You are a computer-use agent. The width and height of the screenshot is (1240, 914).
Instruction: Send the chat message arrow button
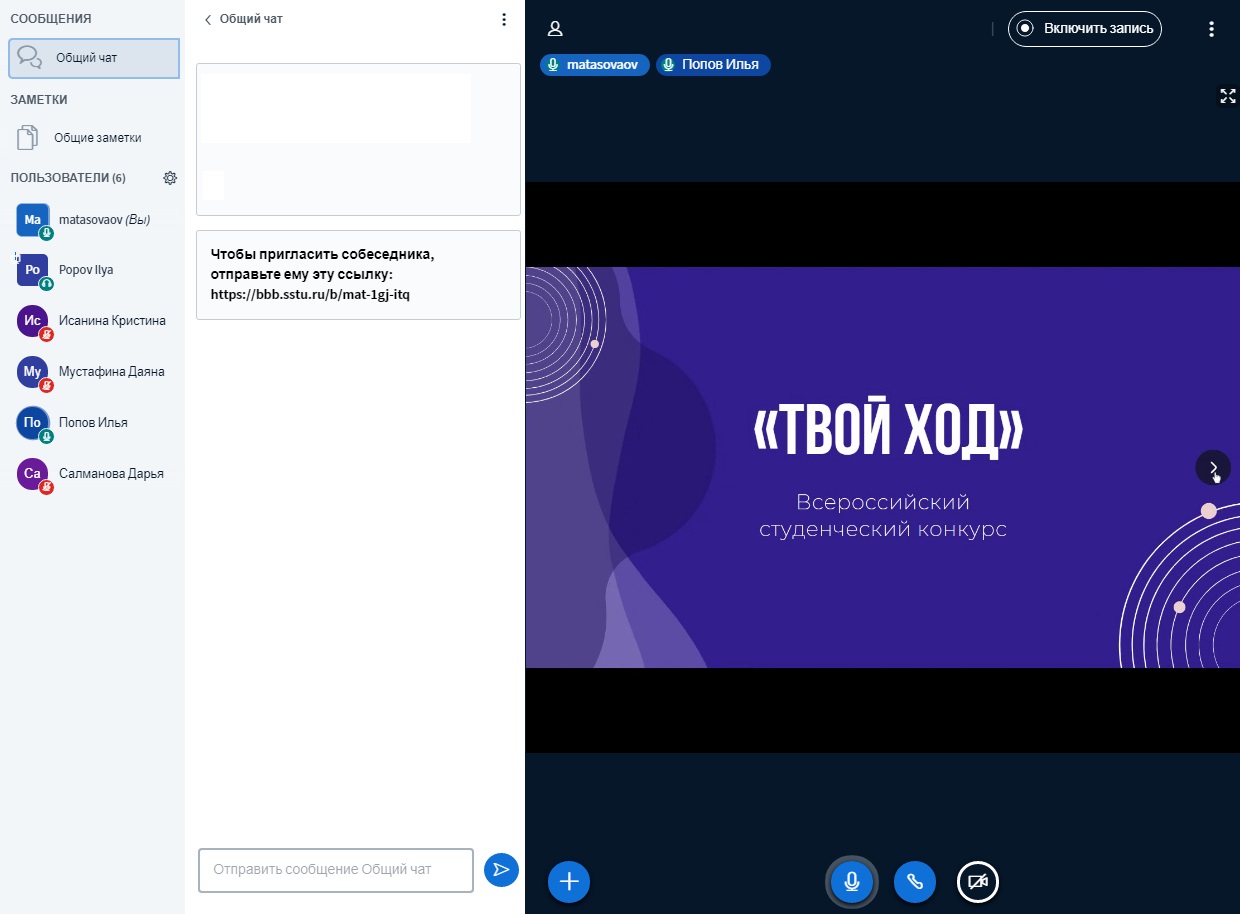(x=501, y=870)
